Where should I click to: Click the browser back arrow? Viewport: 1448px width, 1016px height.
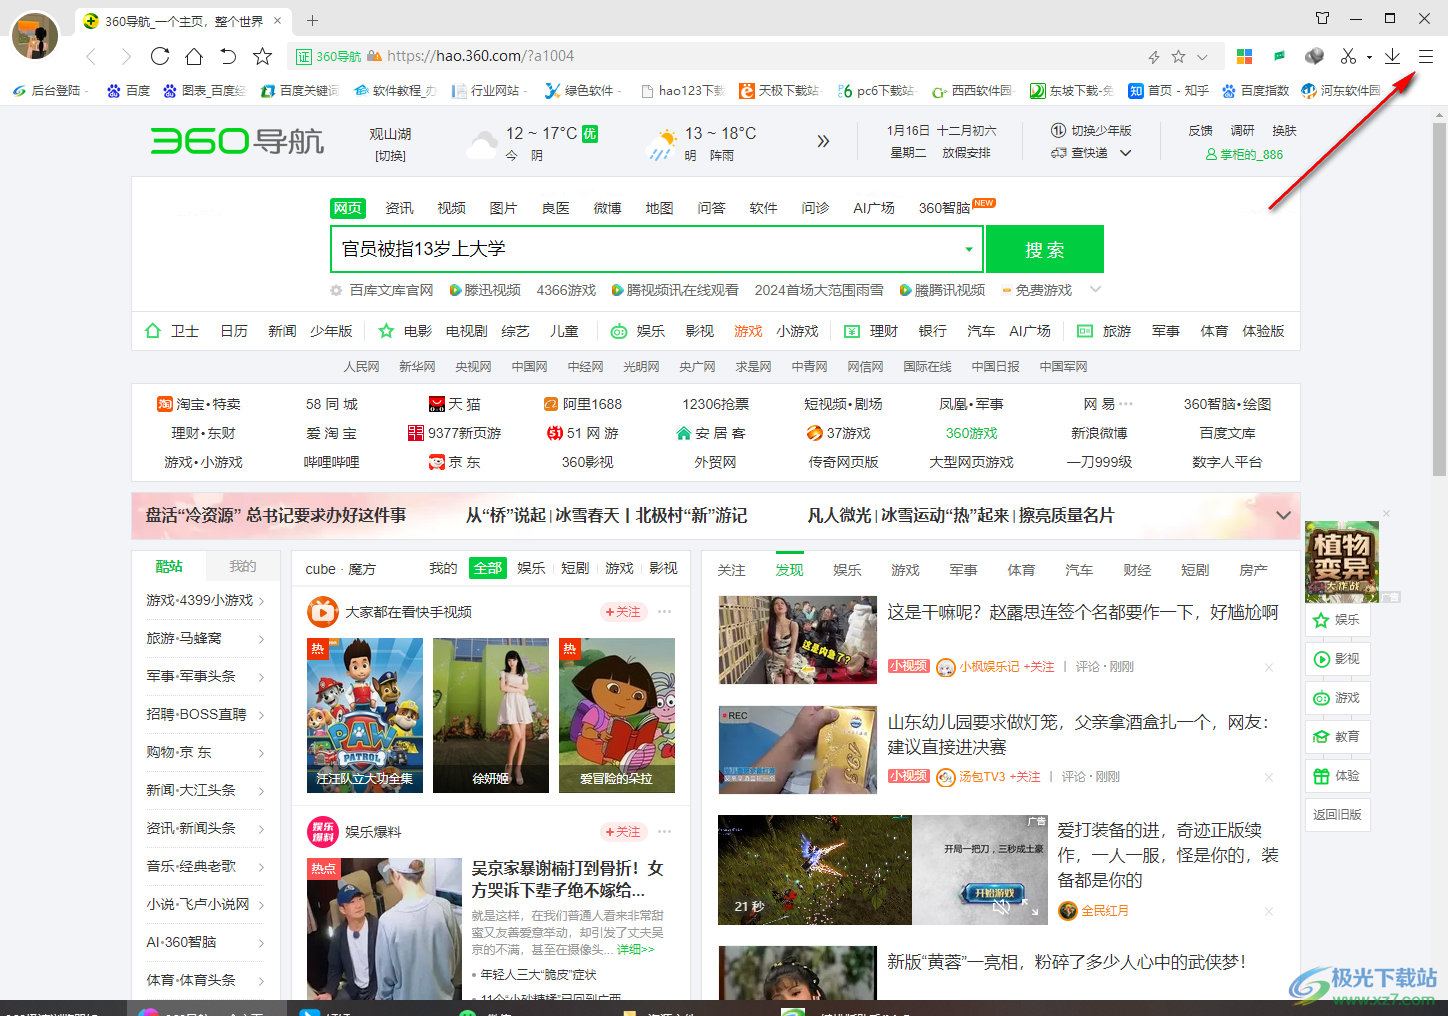(x=91, y=56)
